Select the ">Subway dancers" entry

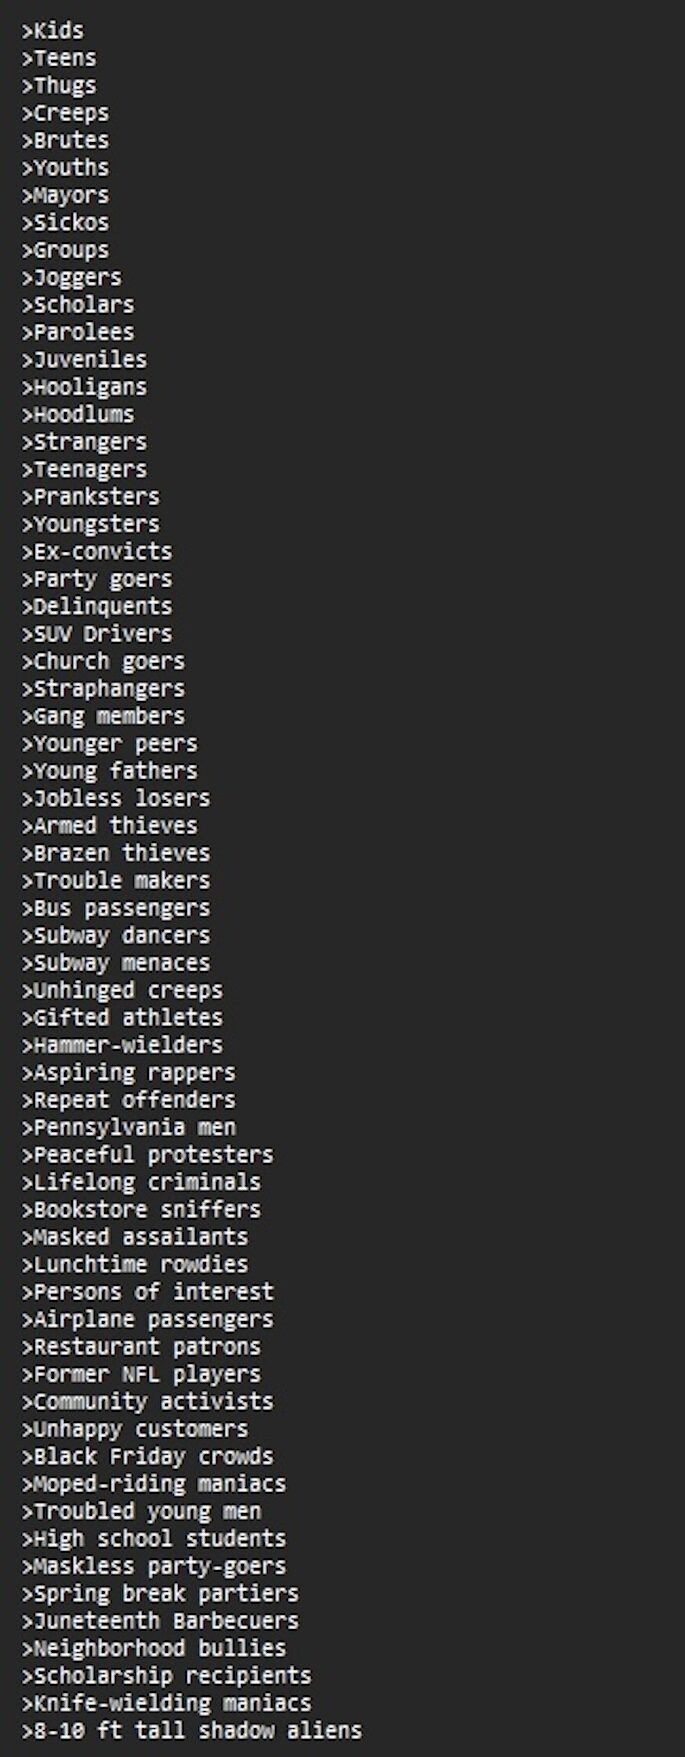[116, 935]
